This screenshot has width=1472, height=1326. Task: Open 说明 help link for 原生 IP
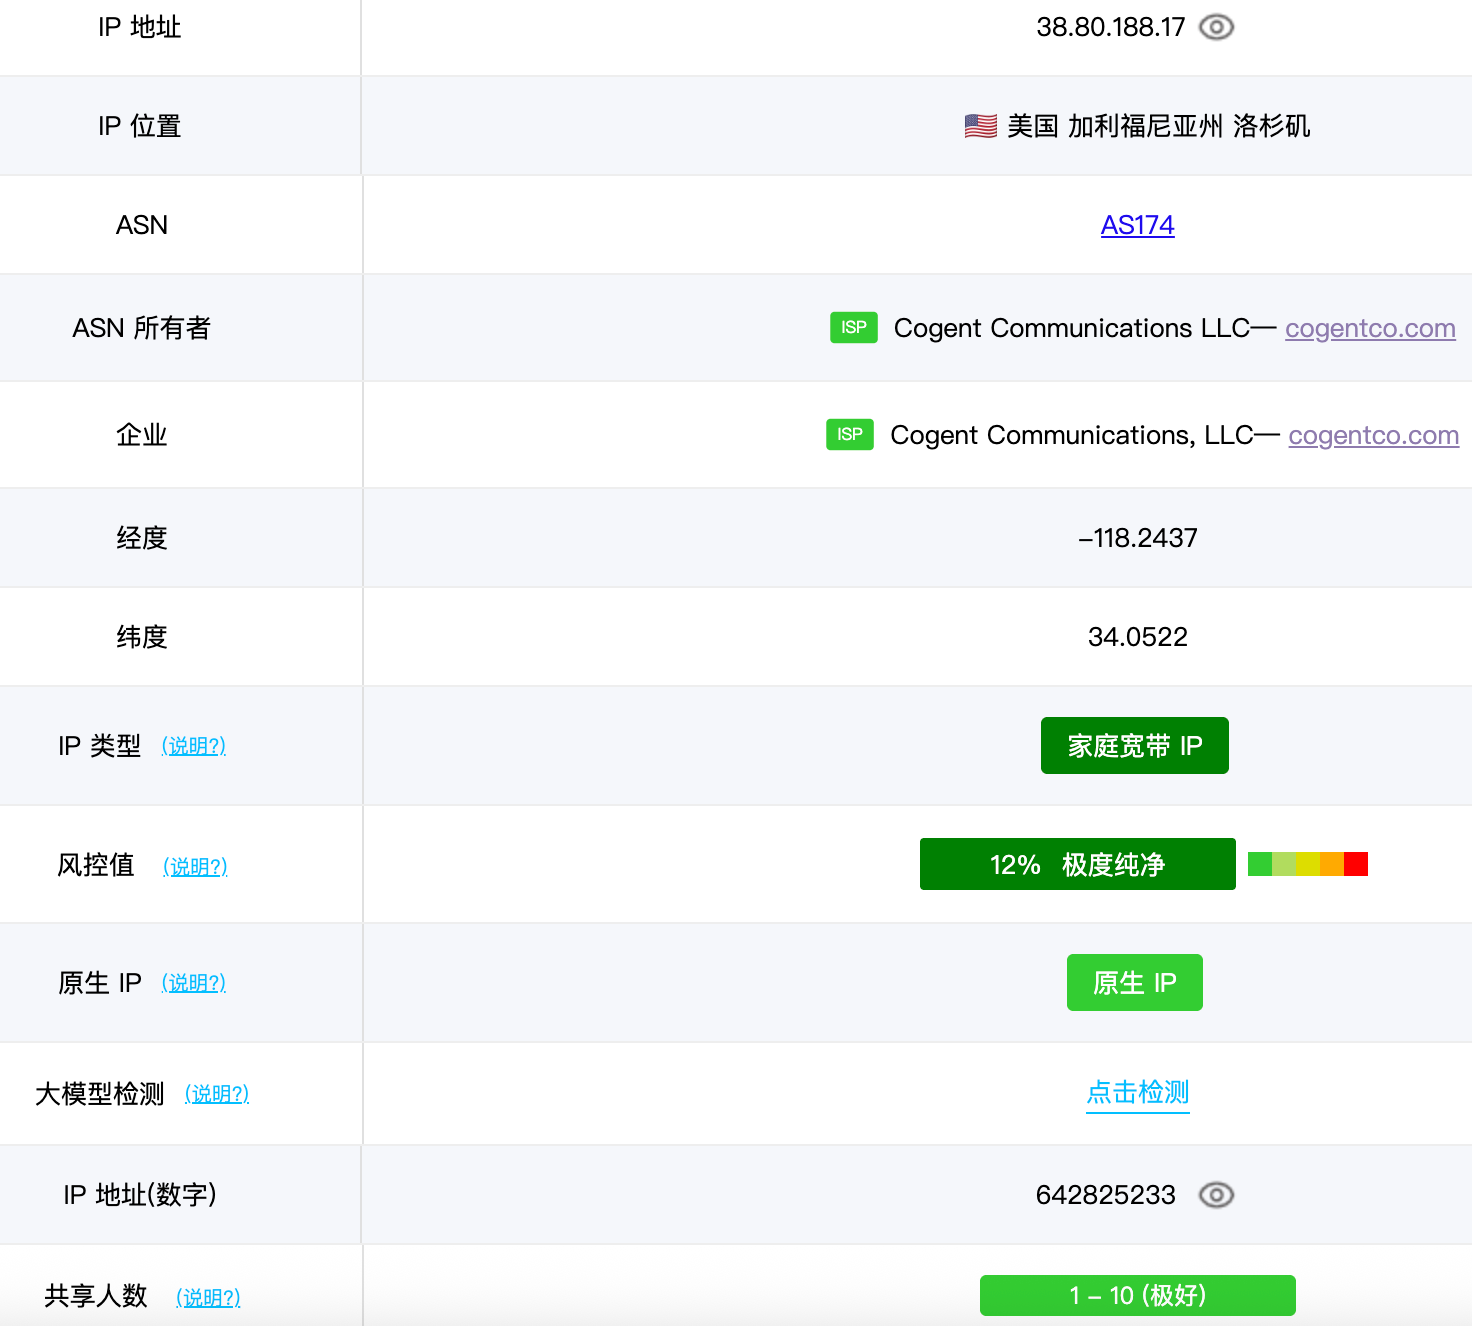pyautogui.click(x=194, y=983)
